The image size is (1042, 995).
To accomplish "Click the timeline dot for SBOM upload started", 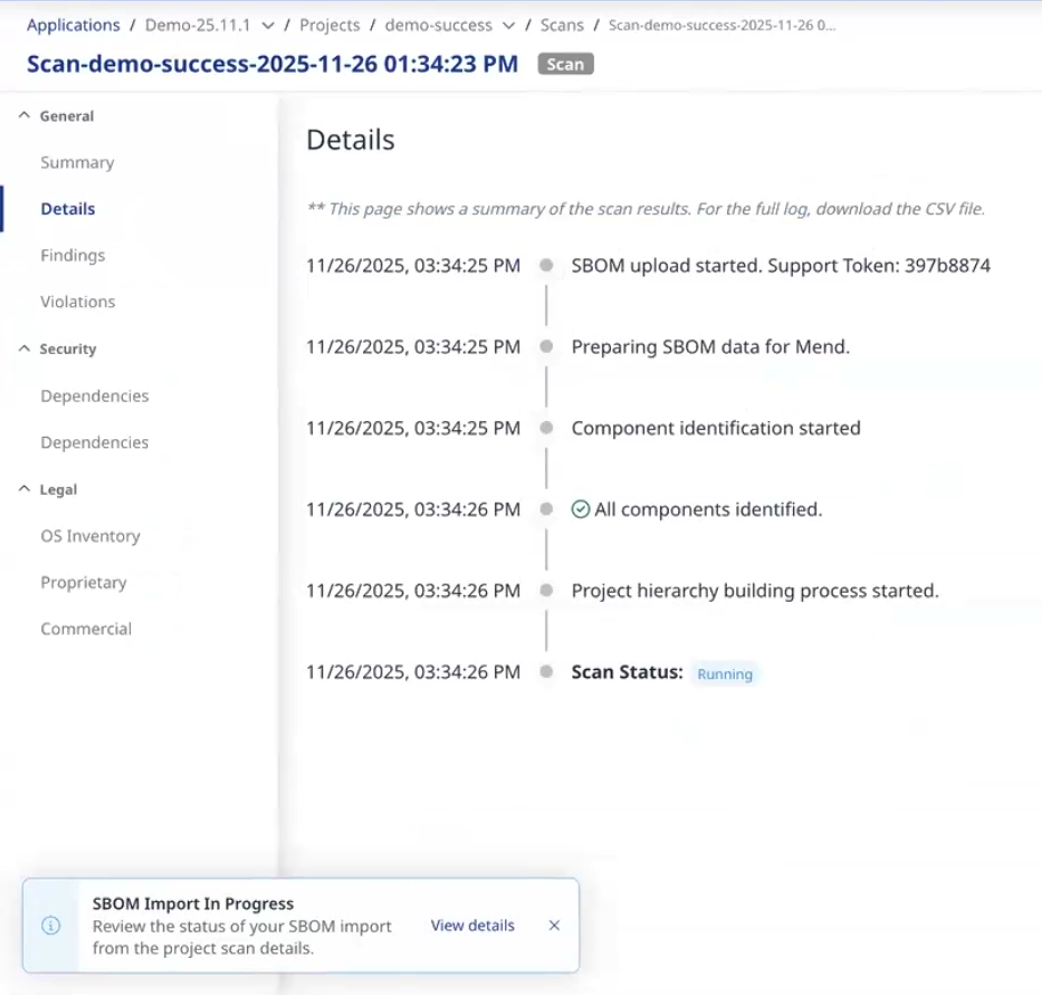I will click(x=546, y=266).
